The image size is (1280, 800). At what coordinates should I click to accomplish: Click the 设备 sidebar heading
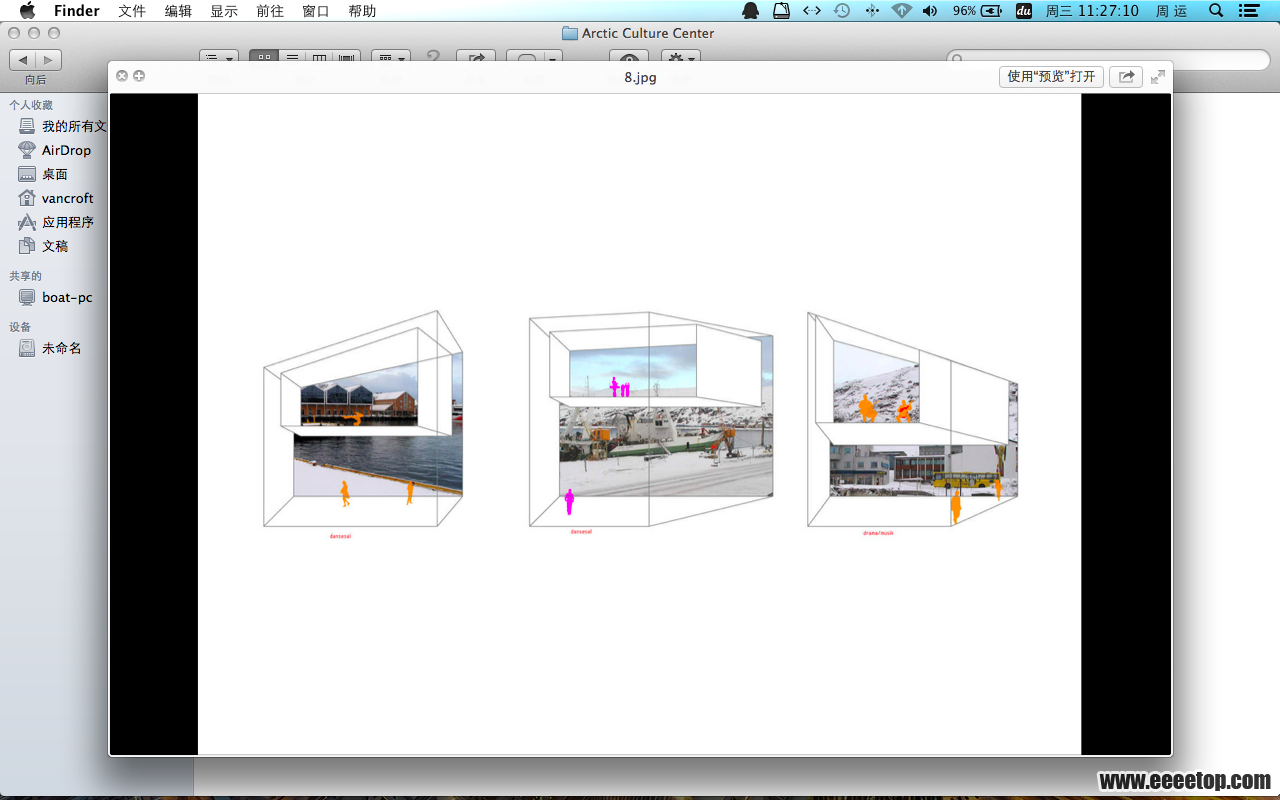20,327
